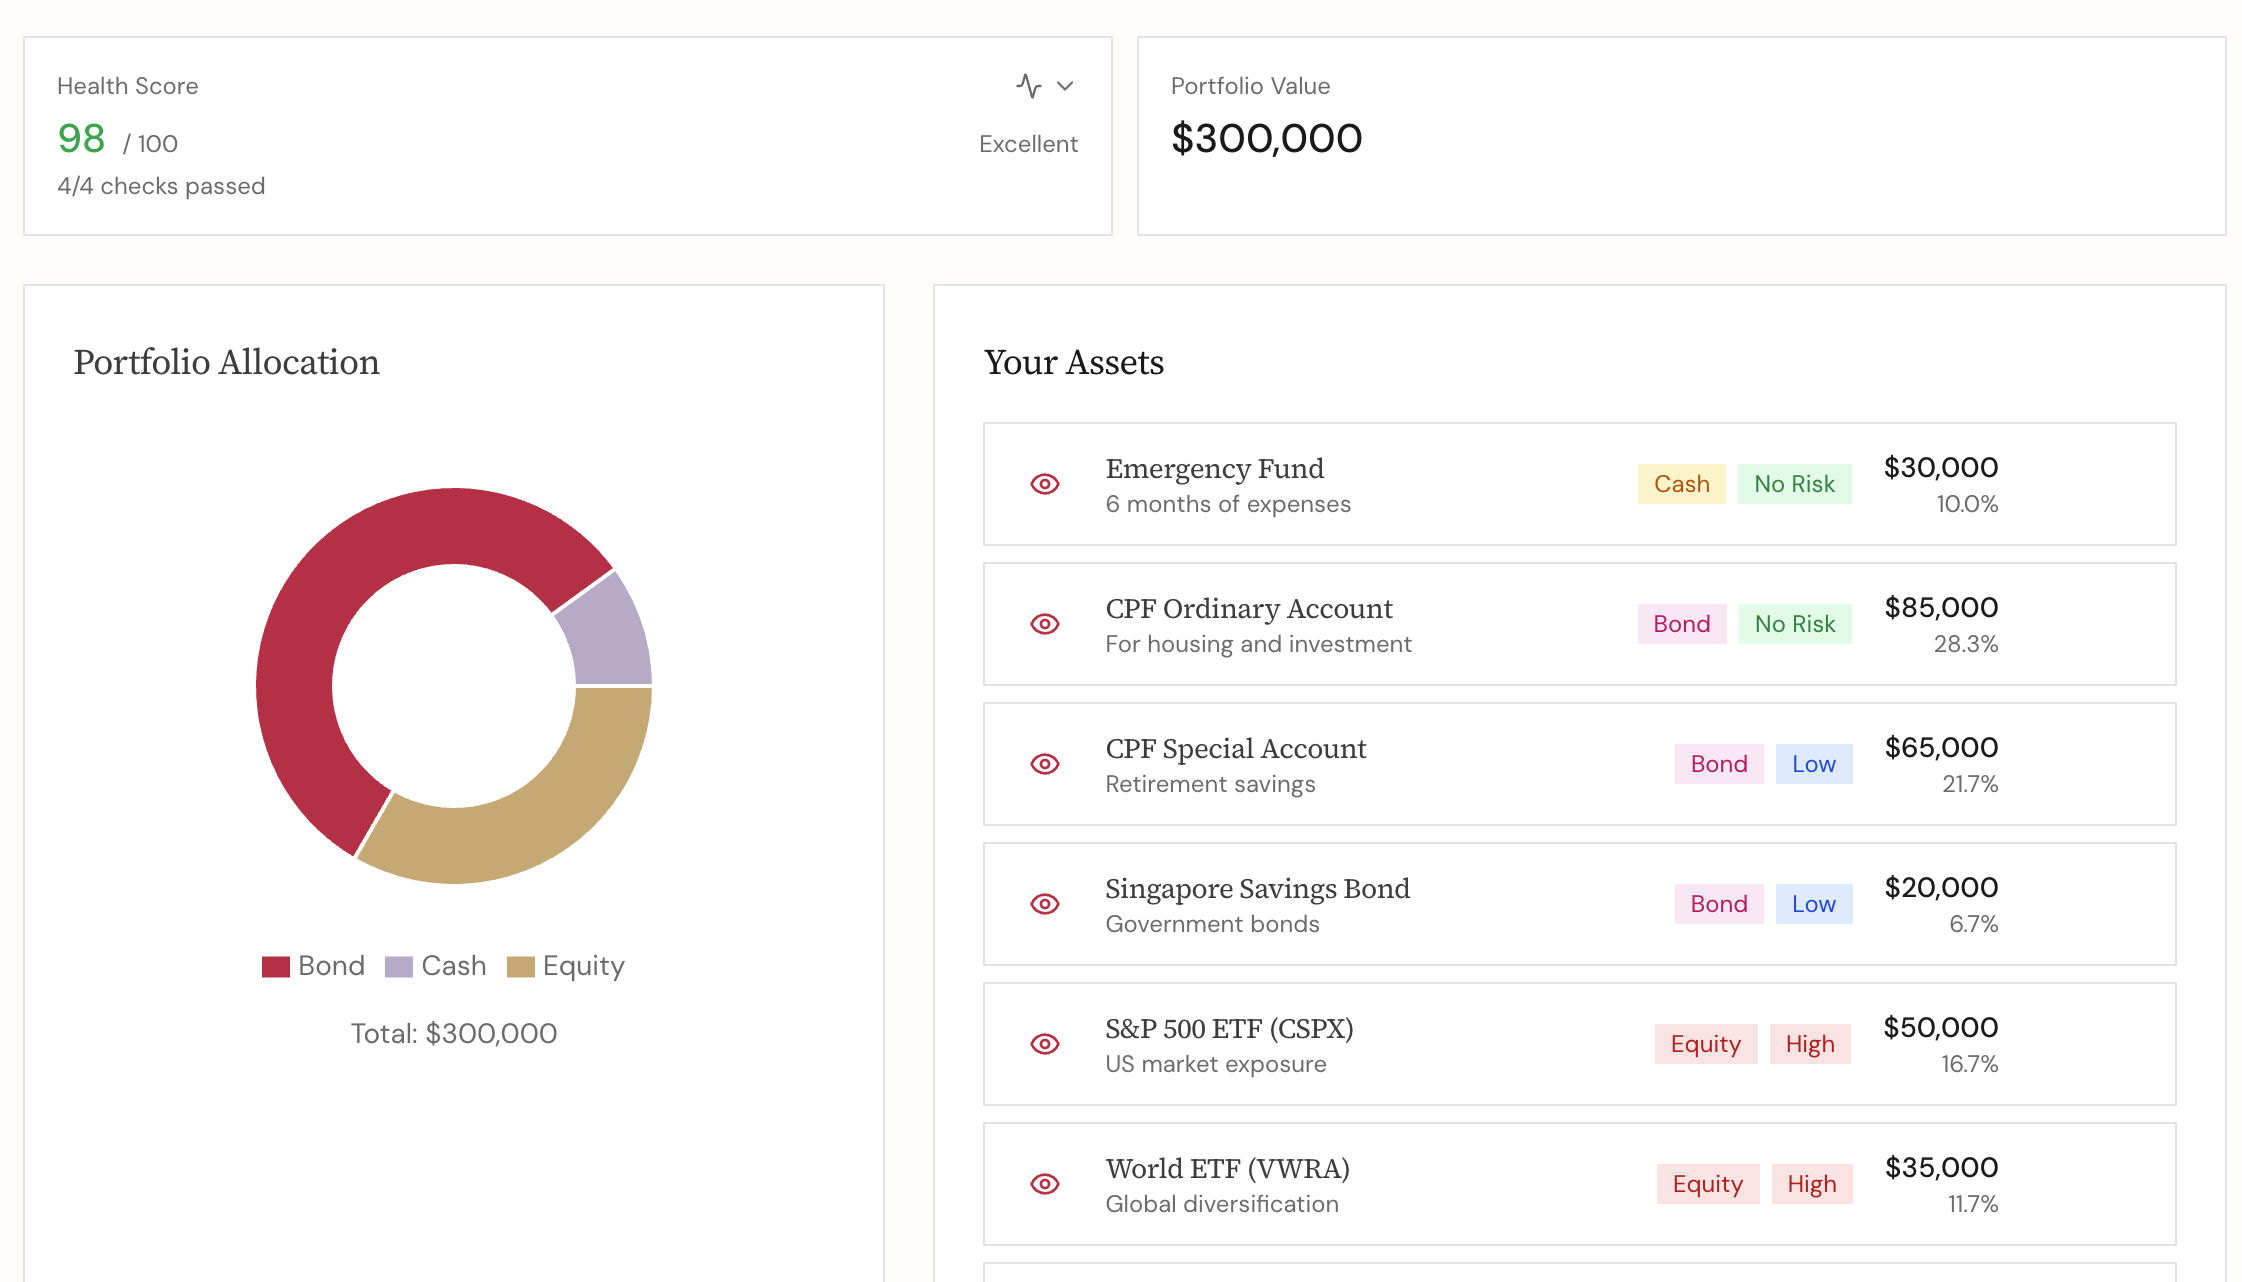
Task: Click the No Risk tag on CPF Ordinary Account
Action: [x=1795, y=624]
